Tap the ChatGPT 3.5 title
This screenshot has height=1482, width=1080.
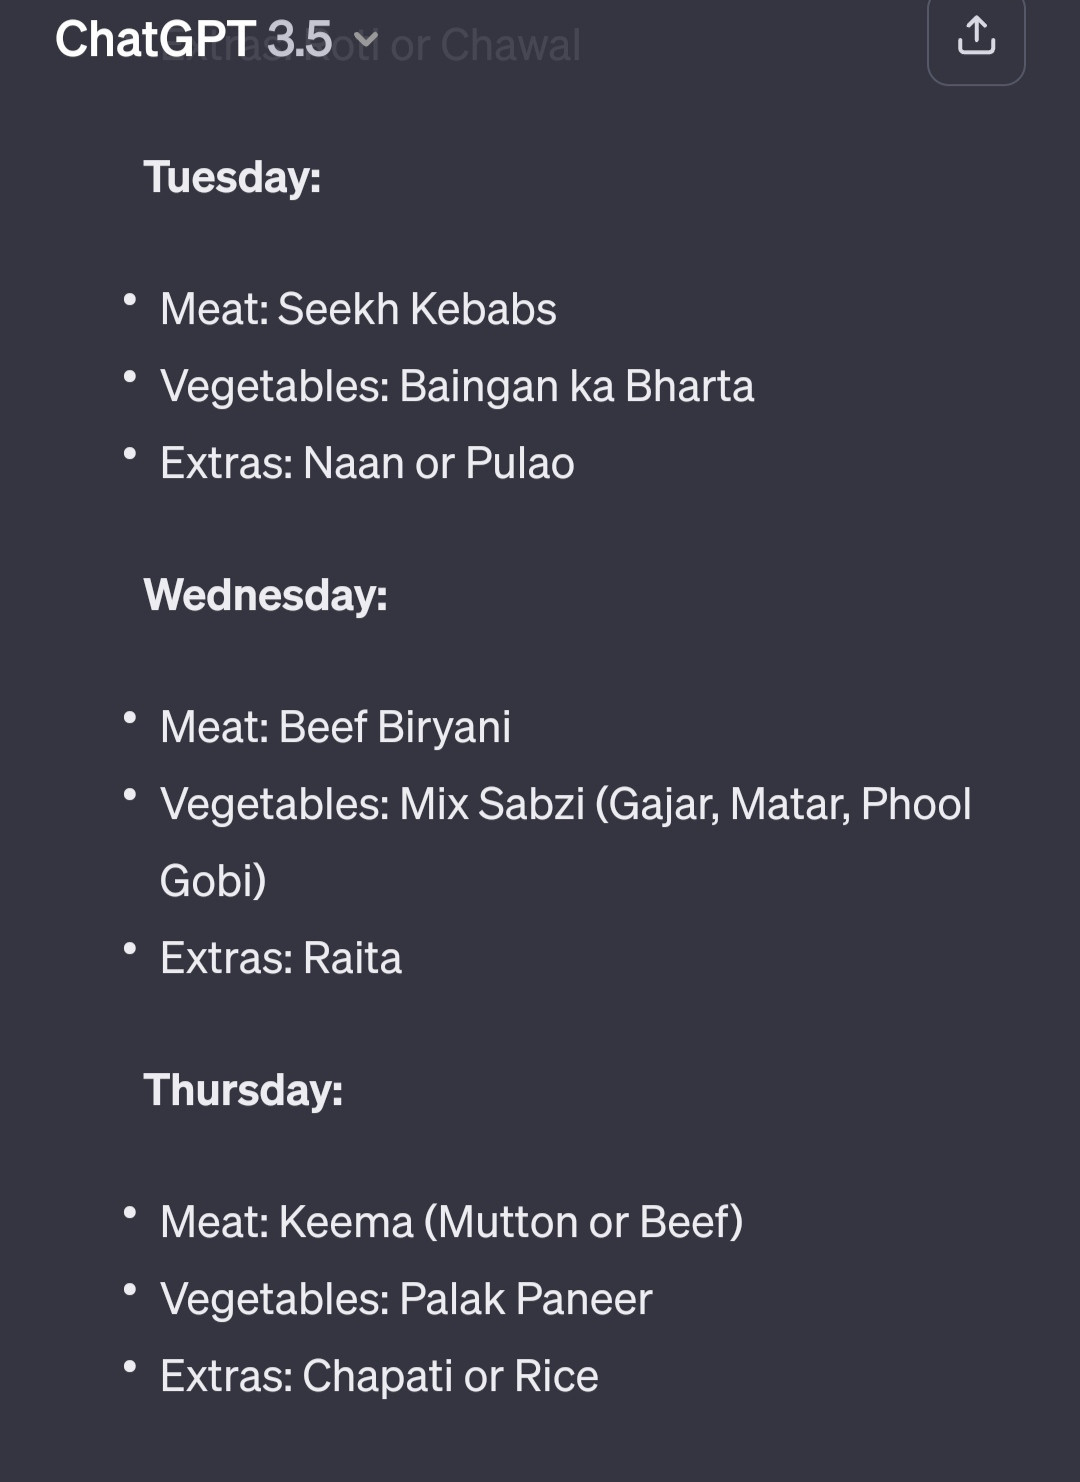click(193, 40)
